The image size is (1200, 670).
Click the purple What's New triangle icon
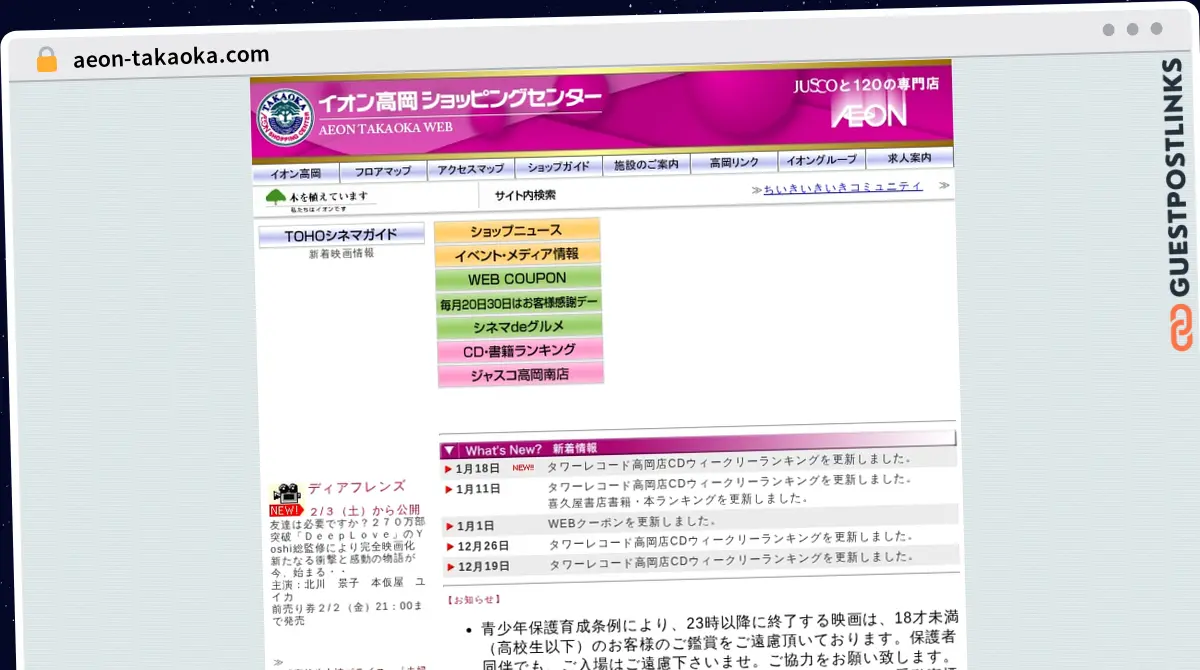click(x=450, y=450)
